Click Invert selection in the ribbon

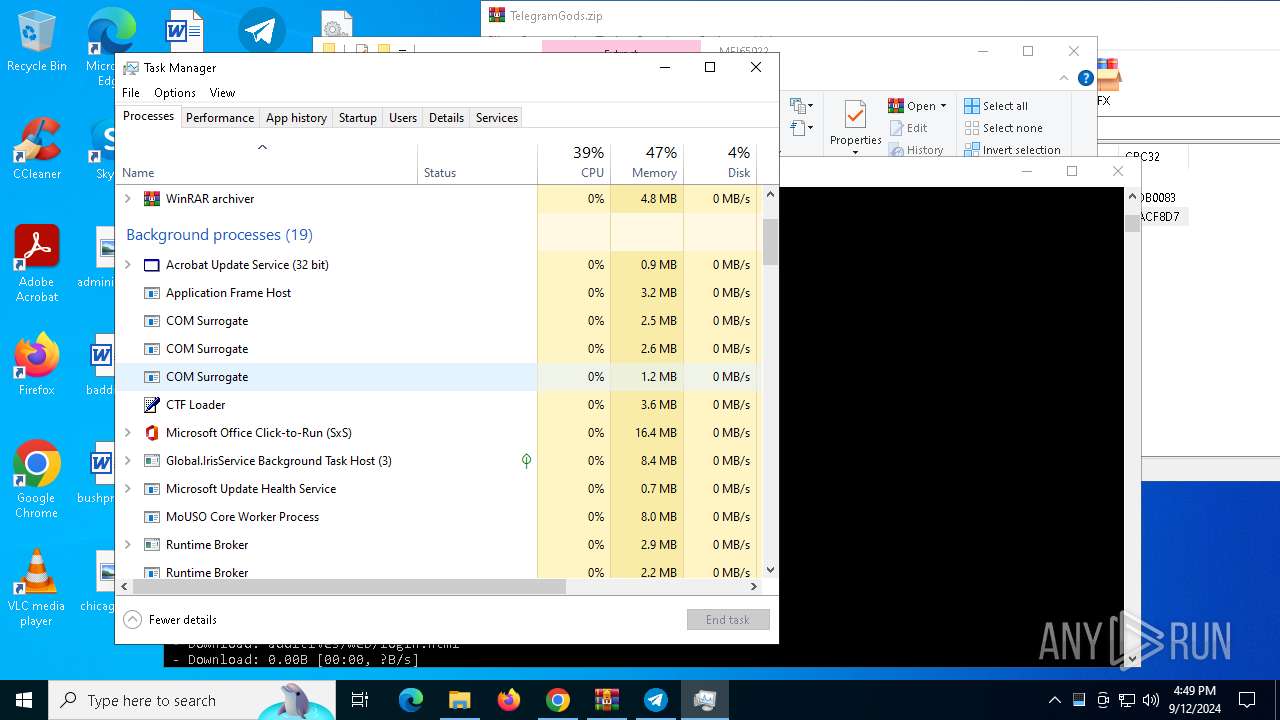(1012, 150)
